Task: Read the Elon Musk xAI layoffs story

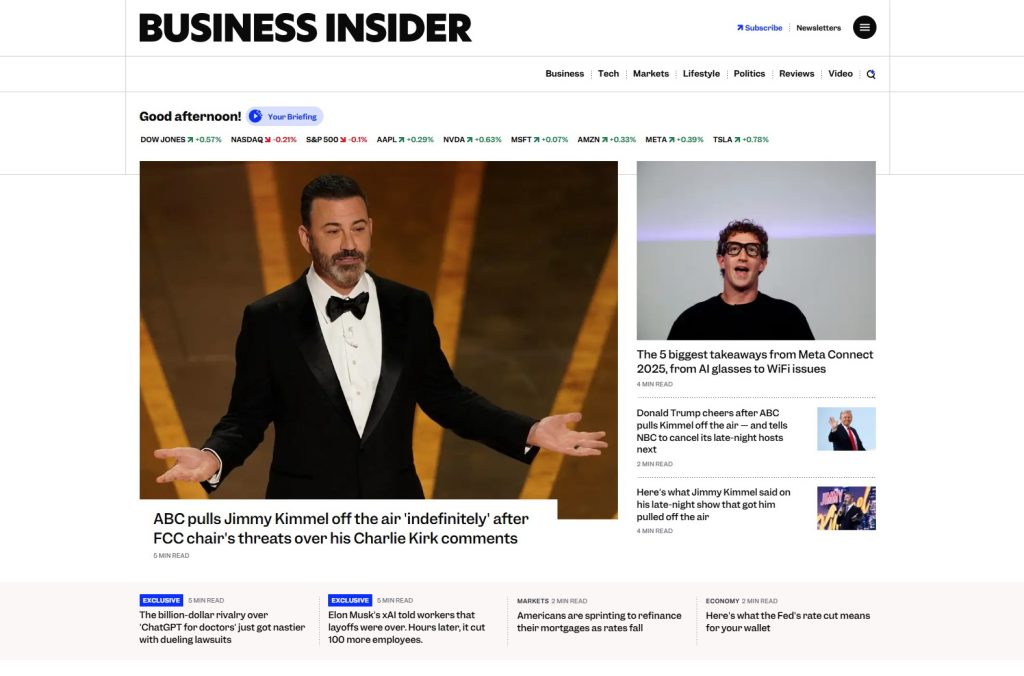Action: pyautogui.click(x=406, y=627)
